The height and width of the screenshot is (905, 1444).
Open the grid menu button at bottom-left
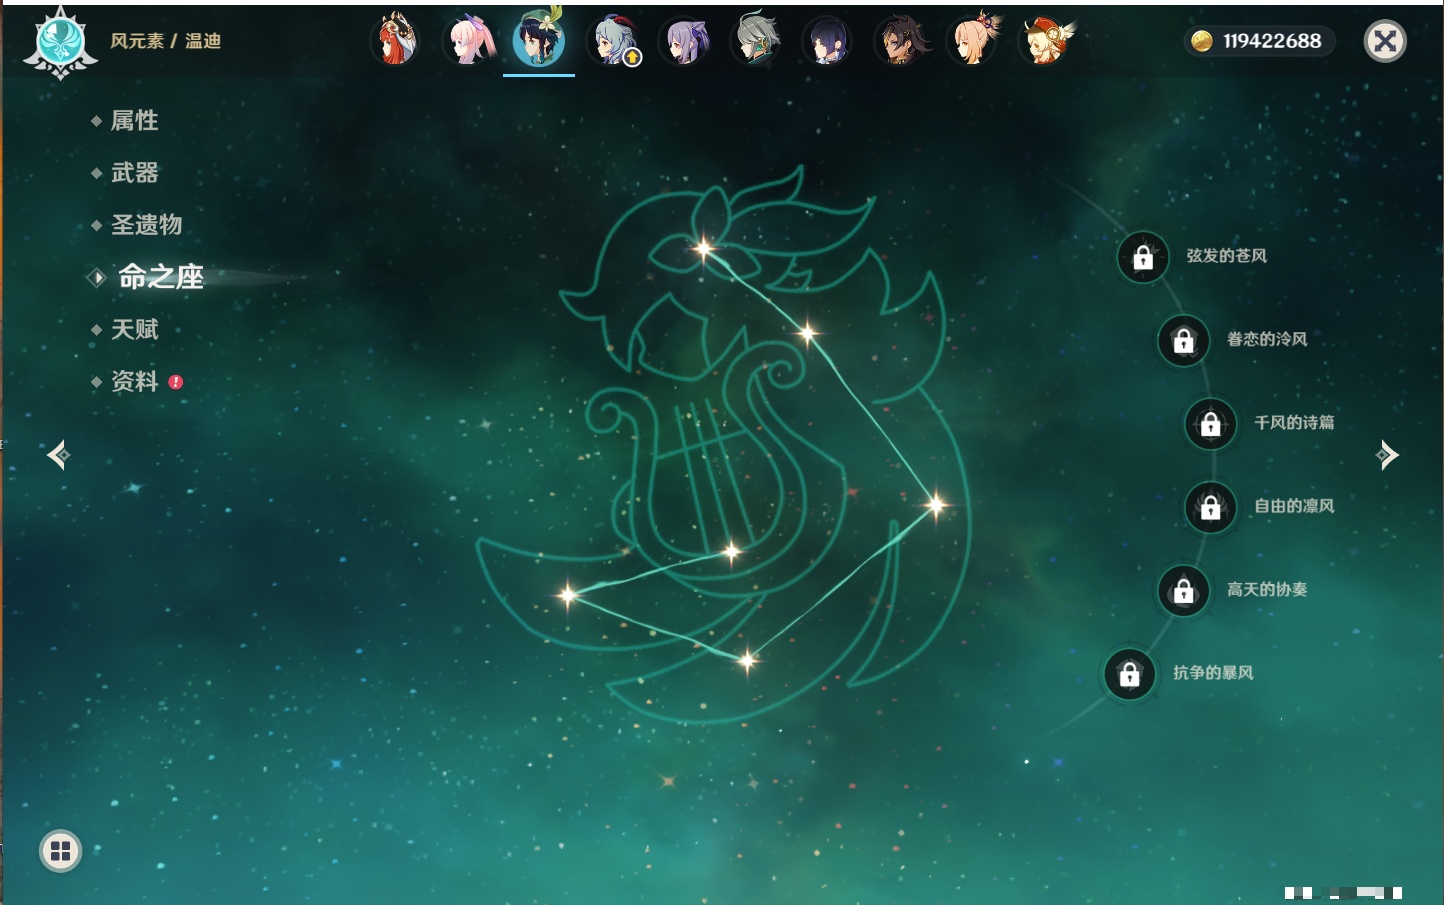click(x=60, y=851)
